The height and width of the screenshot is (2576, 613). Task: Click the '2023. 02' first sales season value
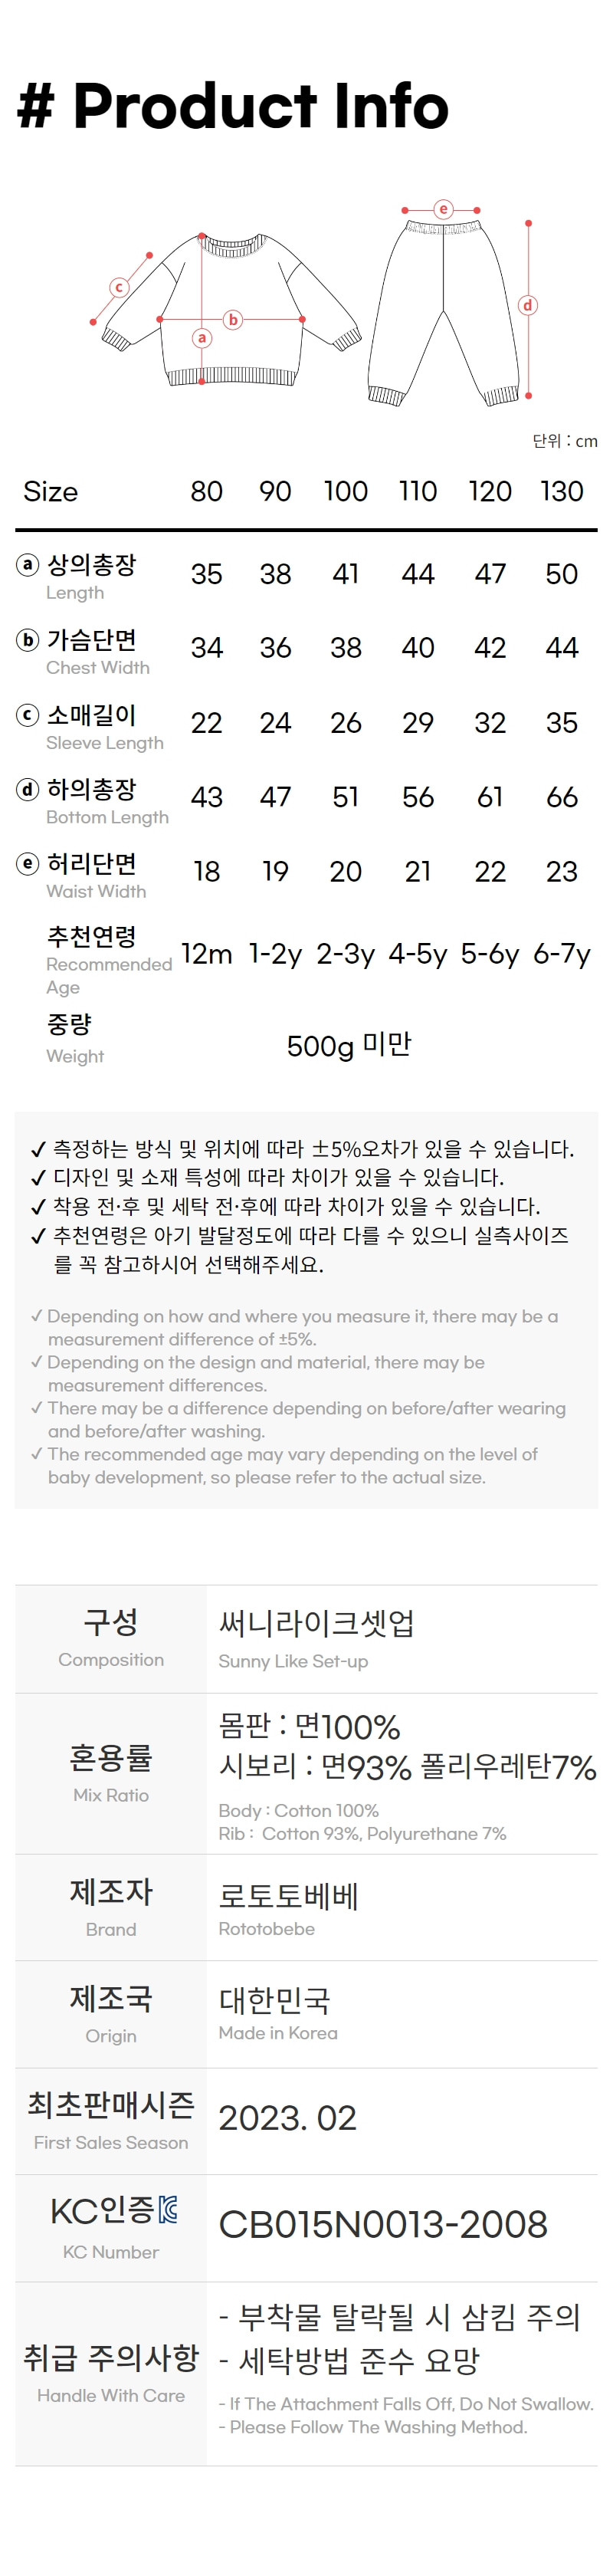288,2117
